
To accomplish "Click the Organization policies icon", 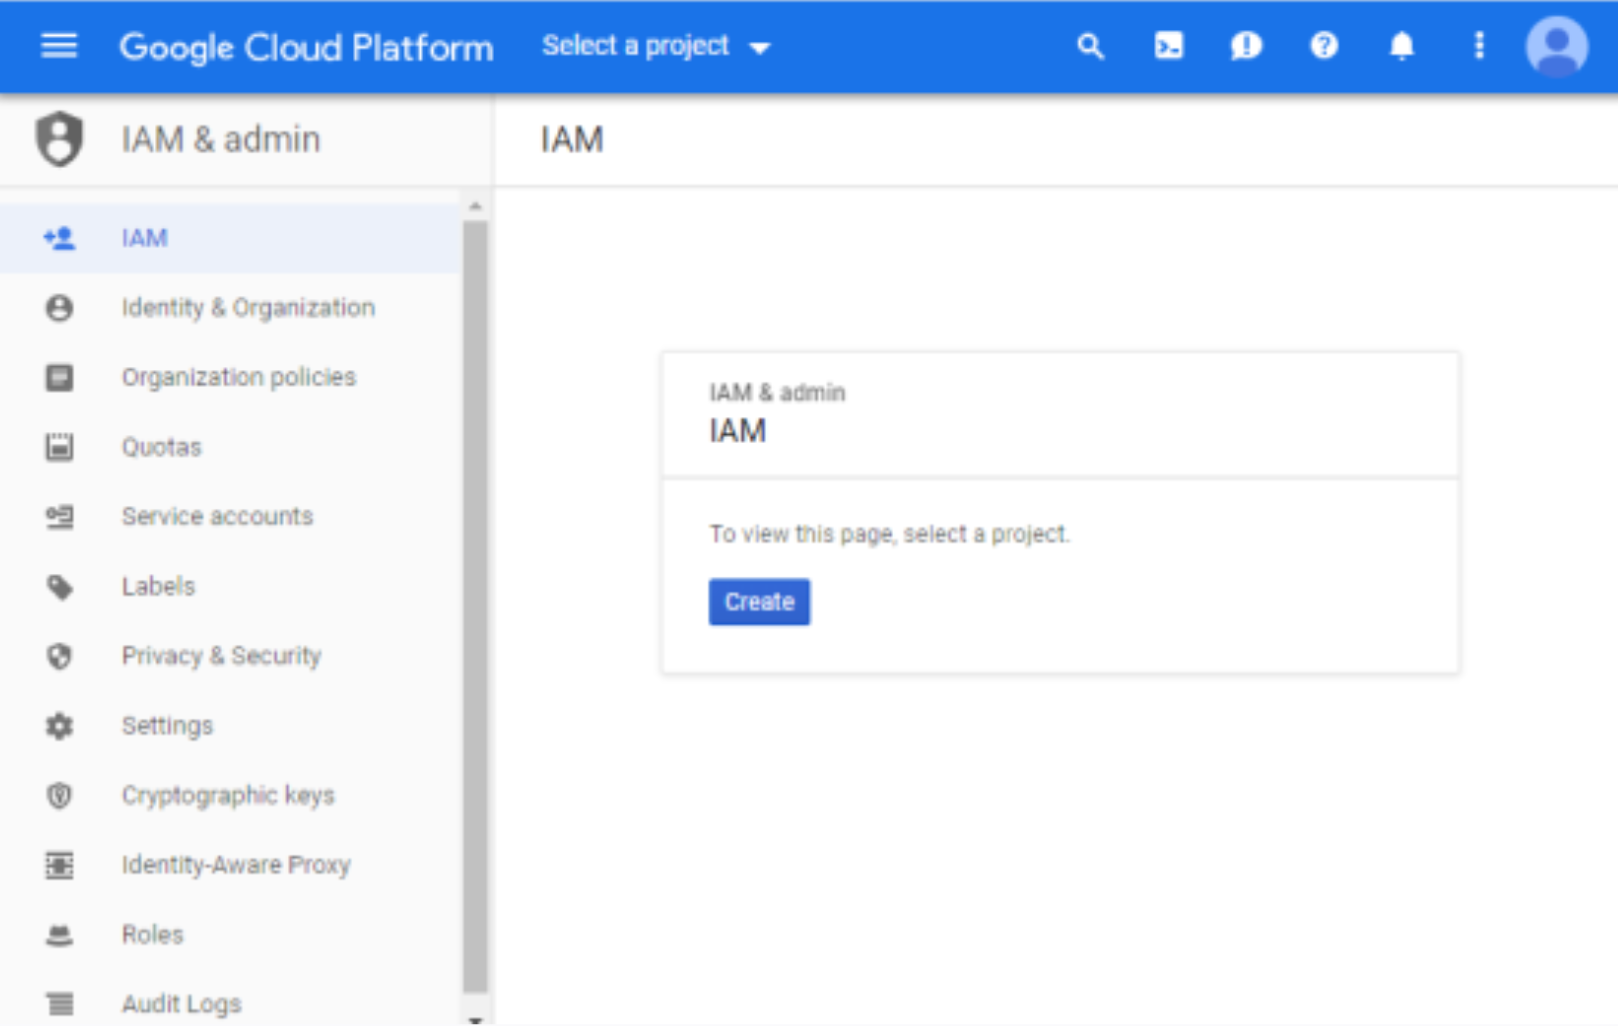I will pos(59,377).
